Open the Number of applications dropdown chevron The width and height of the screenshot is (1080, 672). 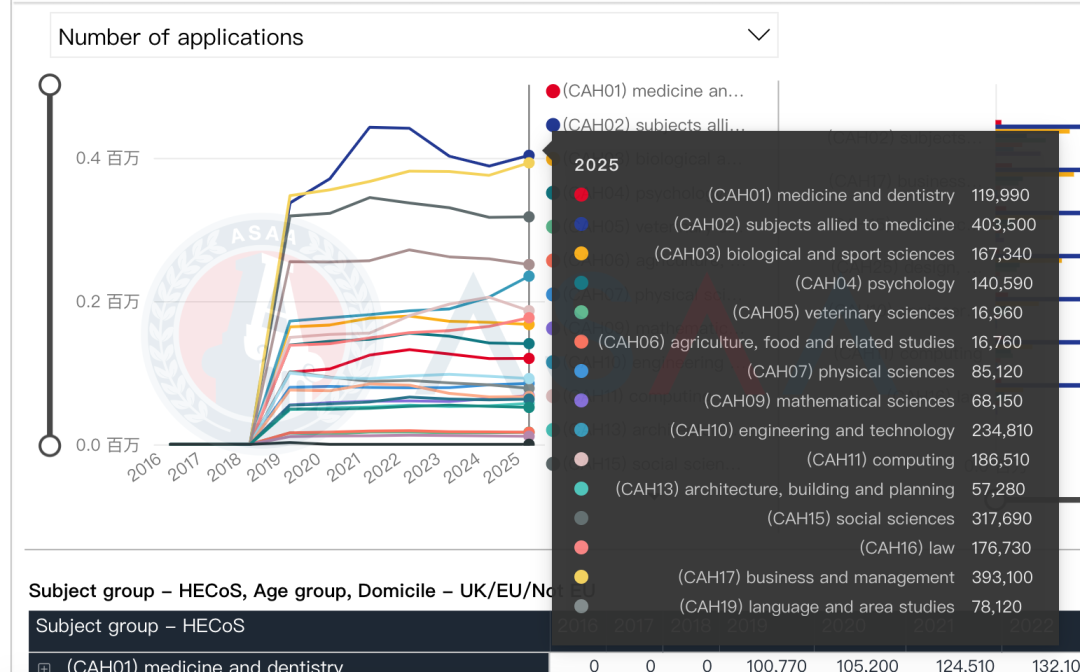coord(758,36)
